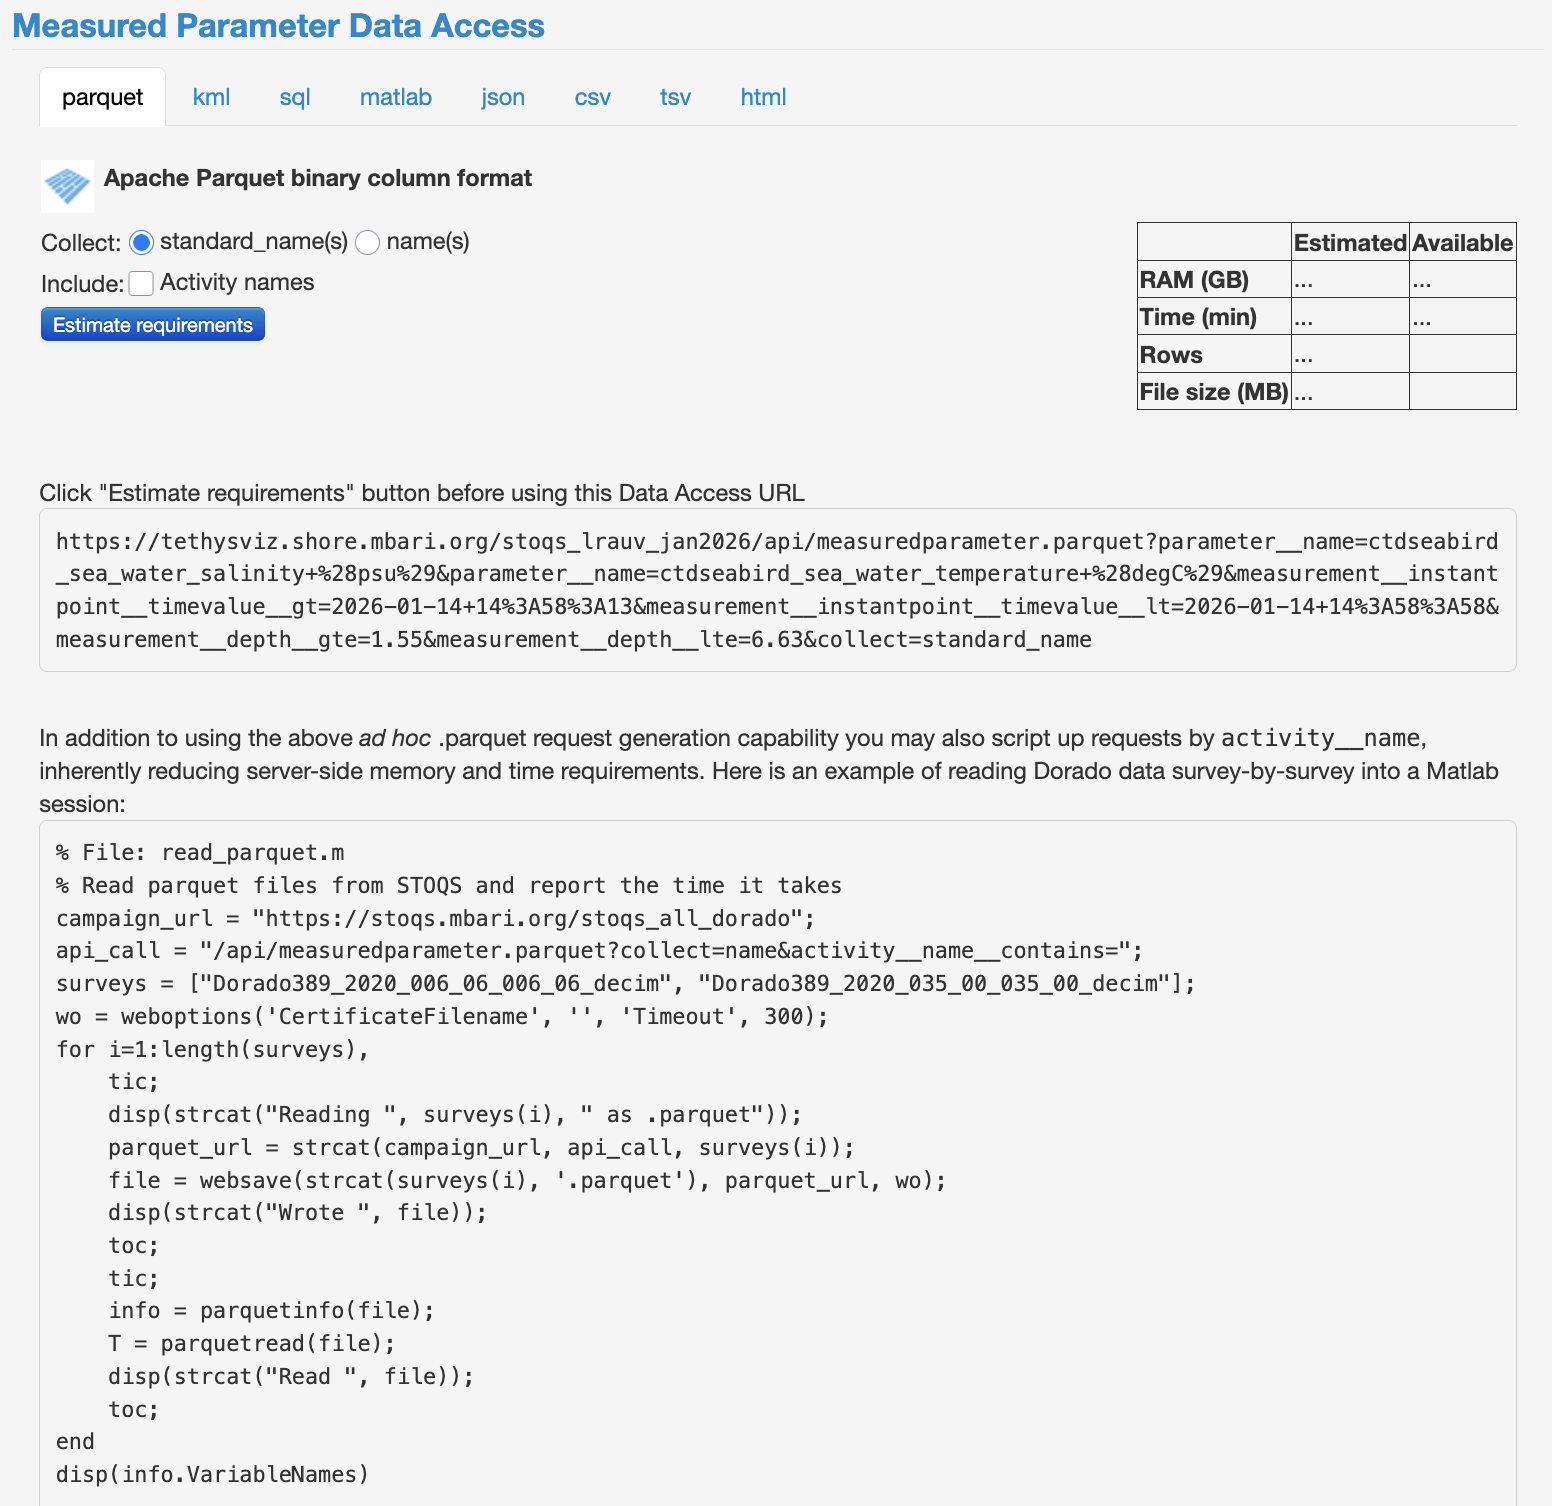Click the '% Read parquet files from STOQS' comment line
Viewport: 1552px width, 1506px height.
[x=449, y=886]
